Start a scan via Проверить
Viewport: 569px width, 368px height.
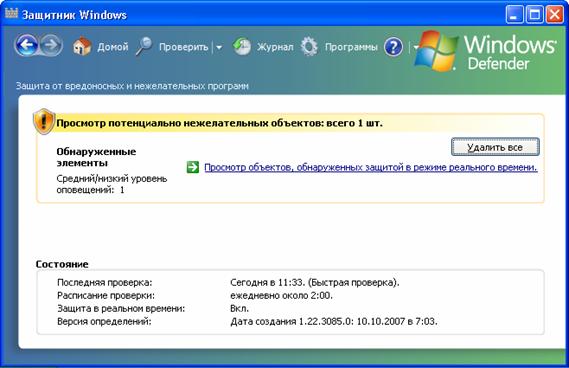click(184, 47)
